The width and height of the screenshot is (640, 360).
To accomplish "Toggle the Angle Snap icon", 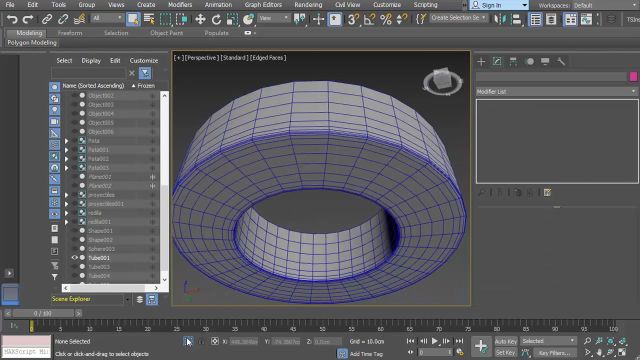I will pyautogui.click(x=369, y=19).
